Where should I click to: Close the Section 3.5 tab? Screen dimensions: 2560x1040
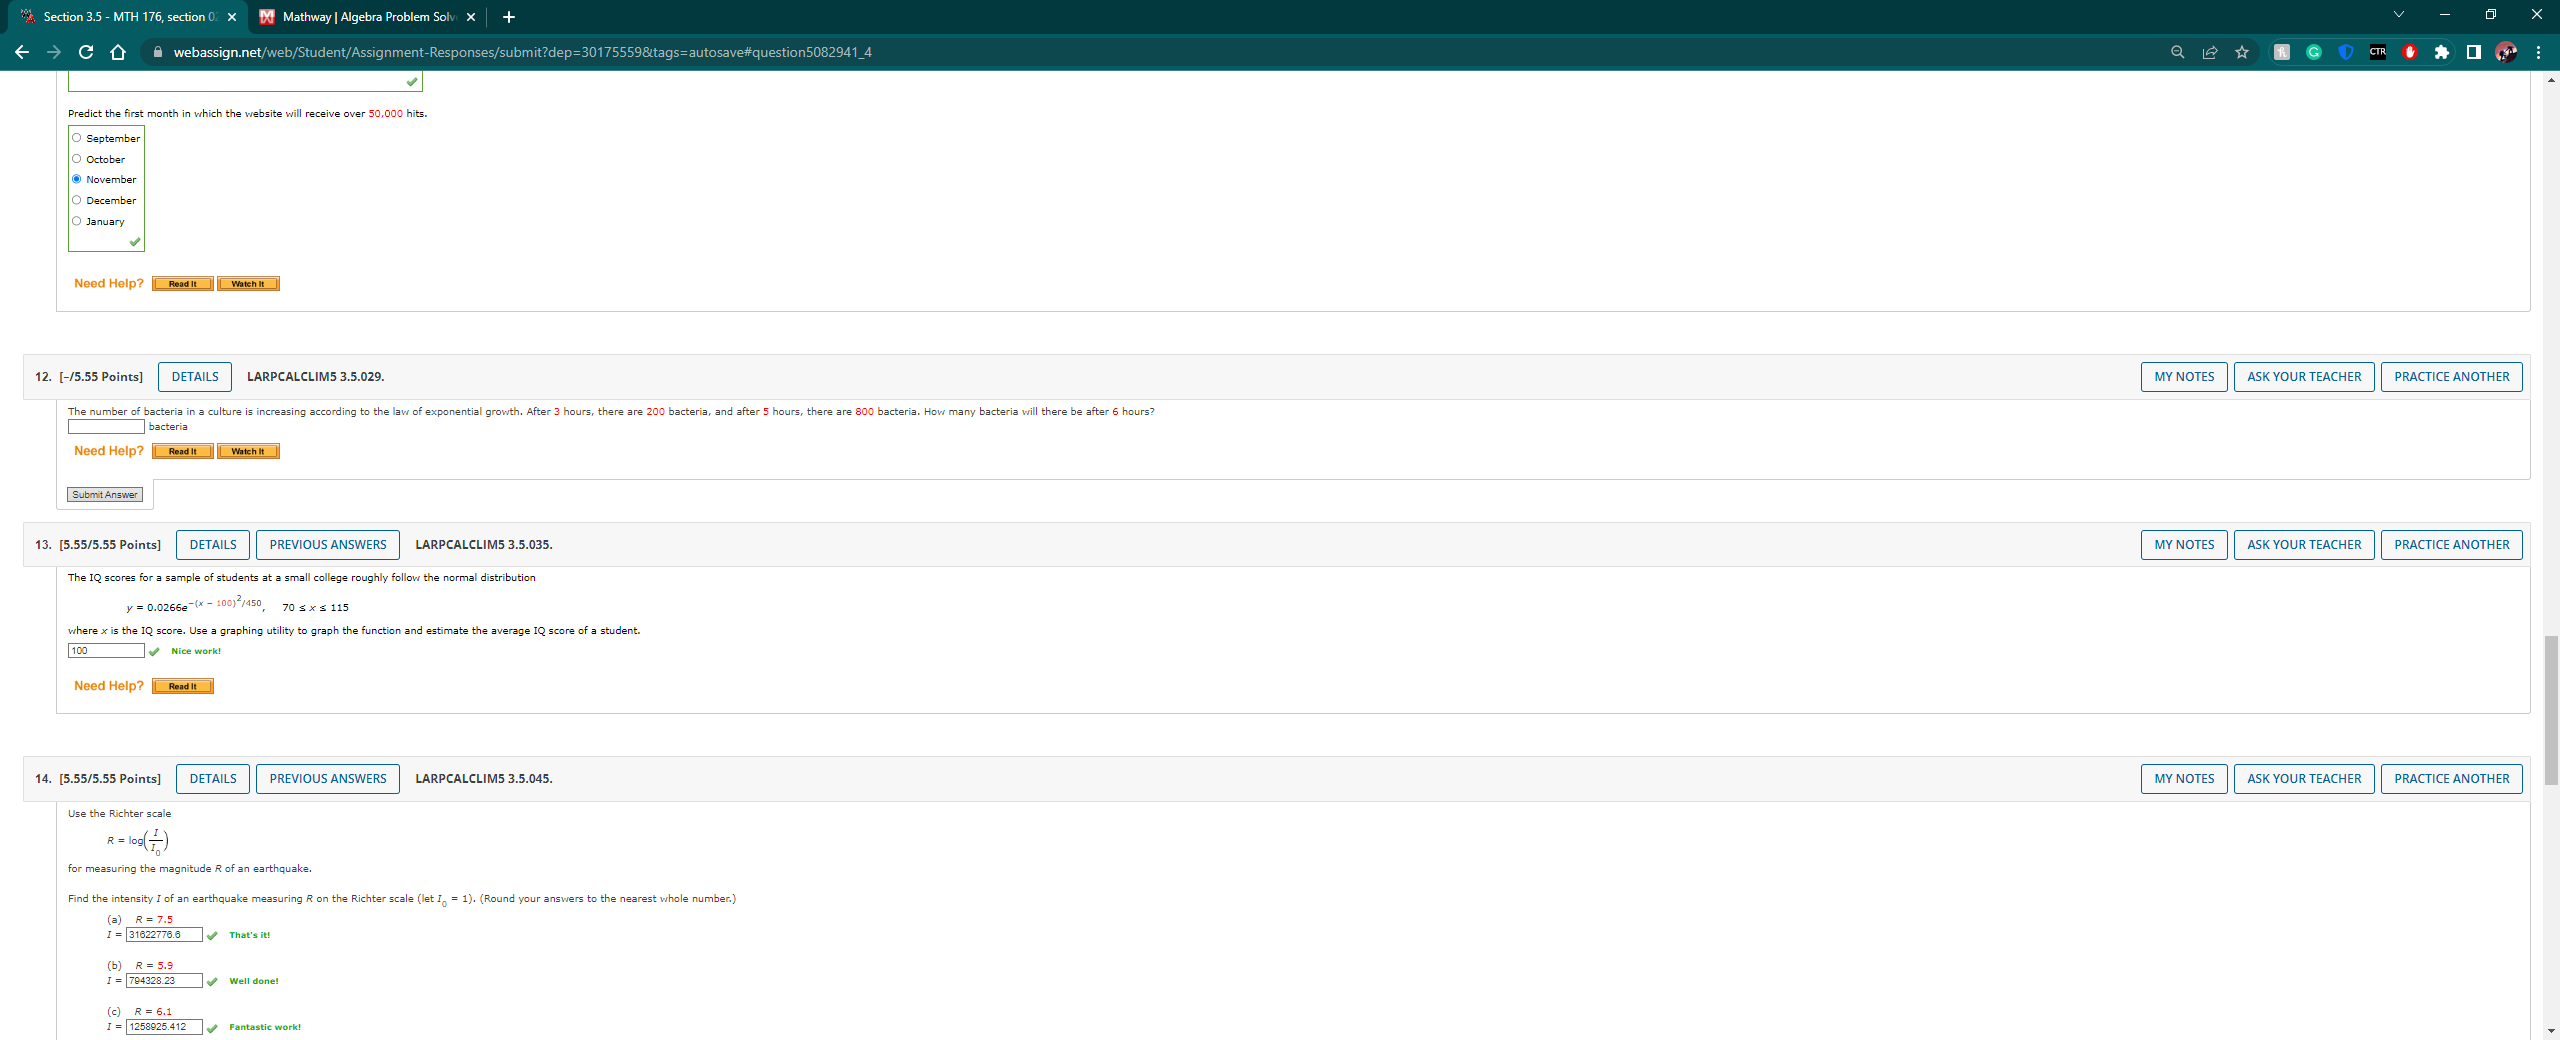(232, 17)
